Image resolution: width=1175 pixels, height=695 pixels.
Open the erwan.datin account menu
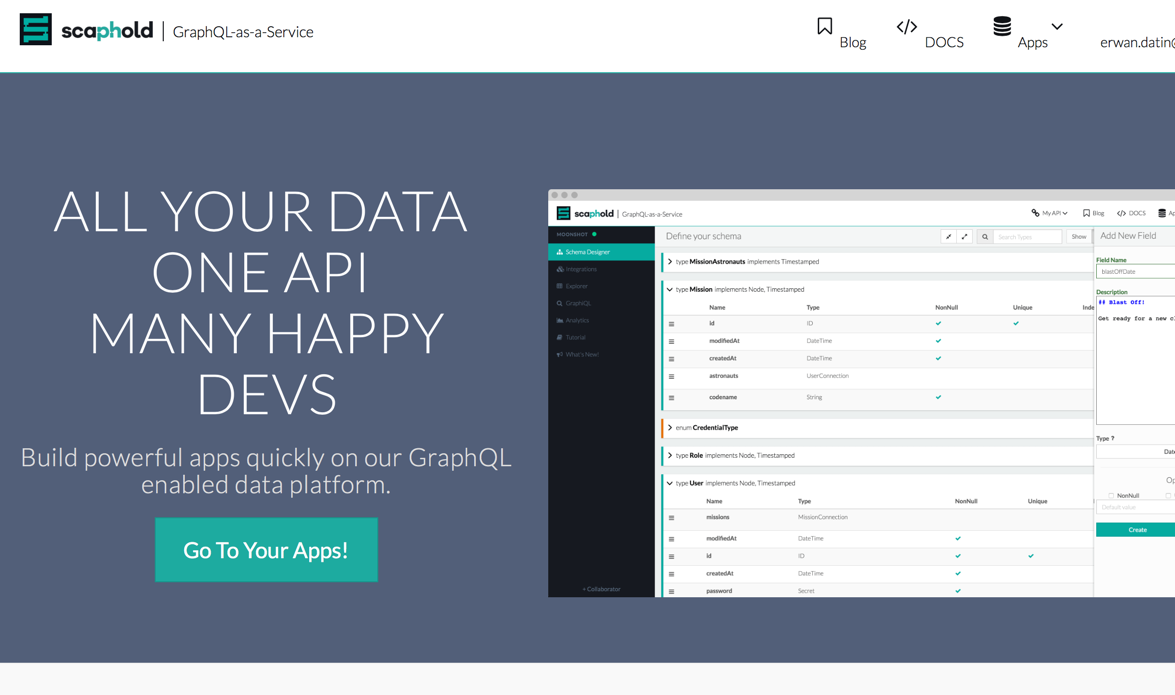point(1137,43)
